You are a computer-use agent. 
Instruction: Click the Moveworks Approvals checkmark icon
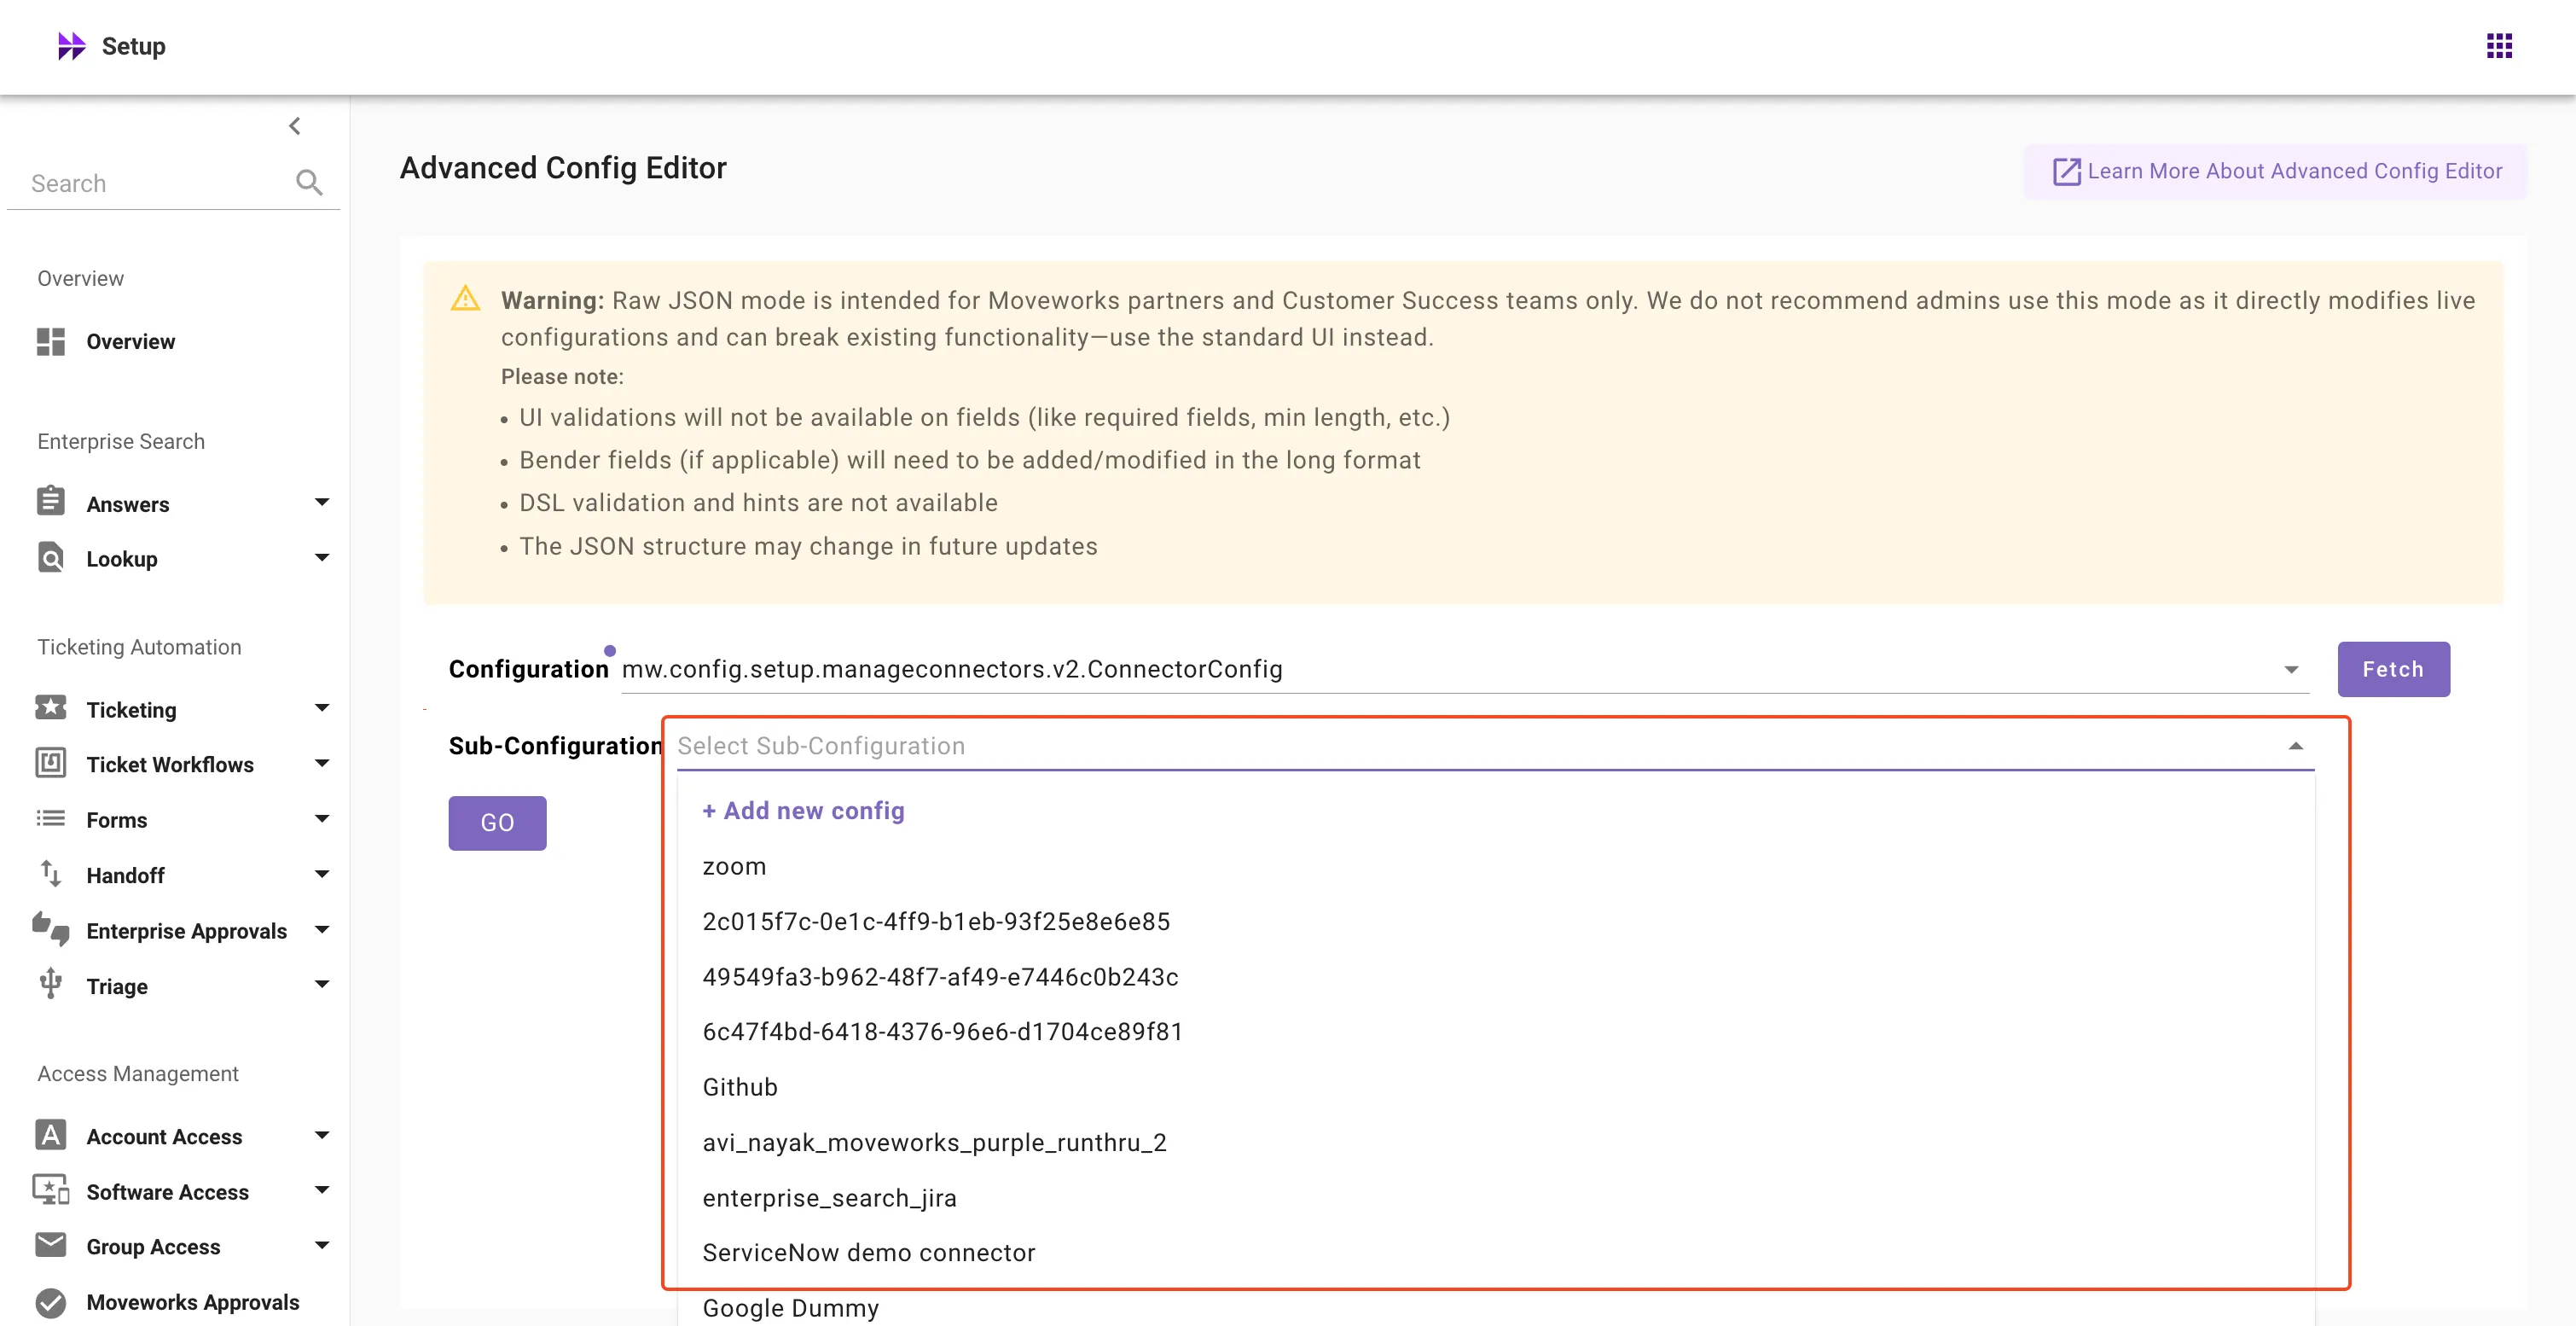(51, 1302)
